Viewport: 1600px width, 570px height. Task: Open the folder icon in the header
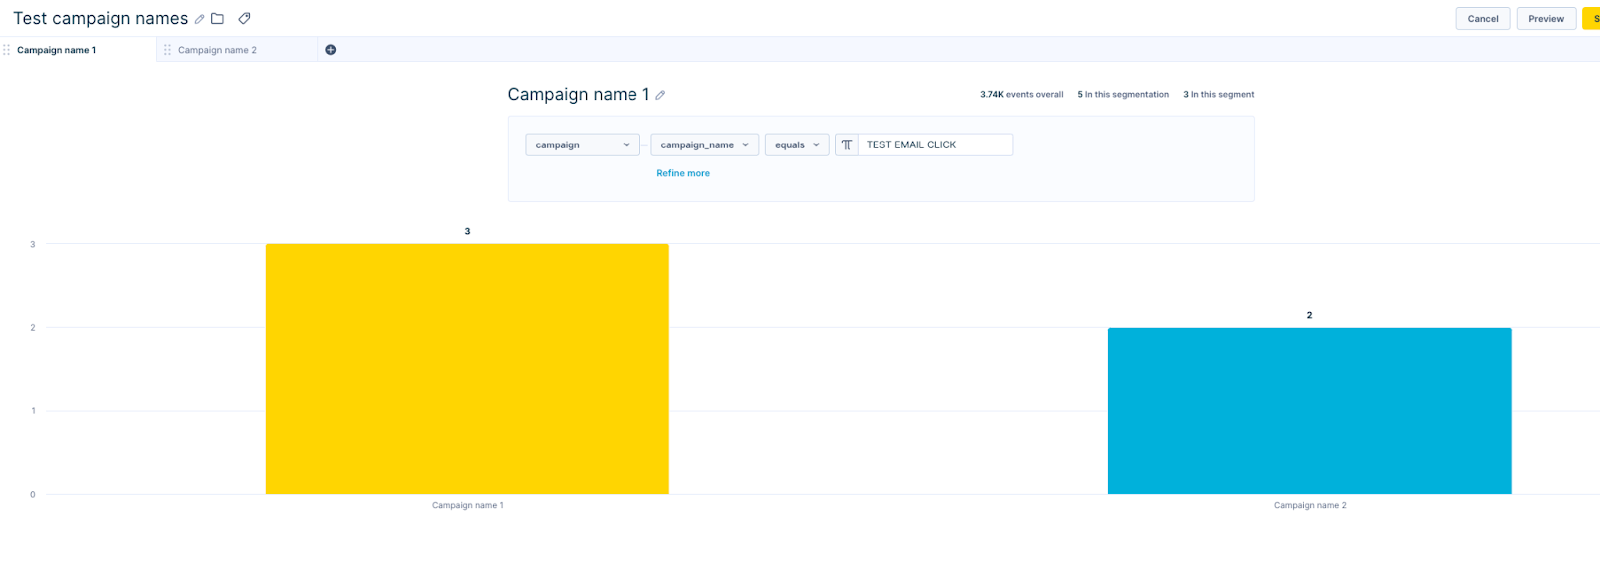(217, 19)
